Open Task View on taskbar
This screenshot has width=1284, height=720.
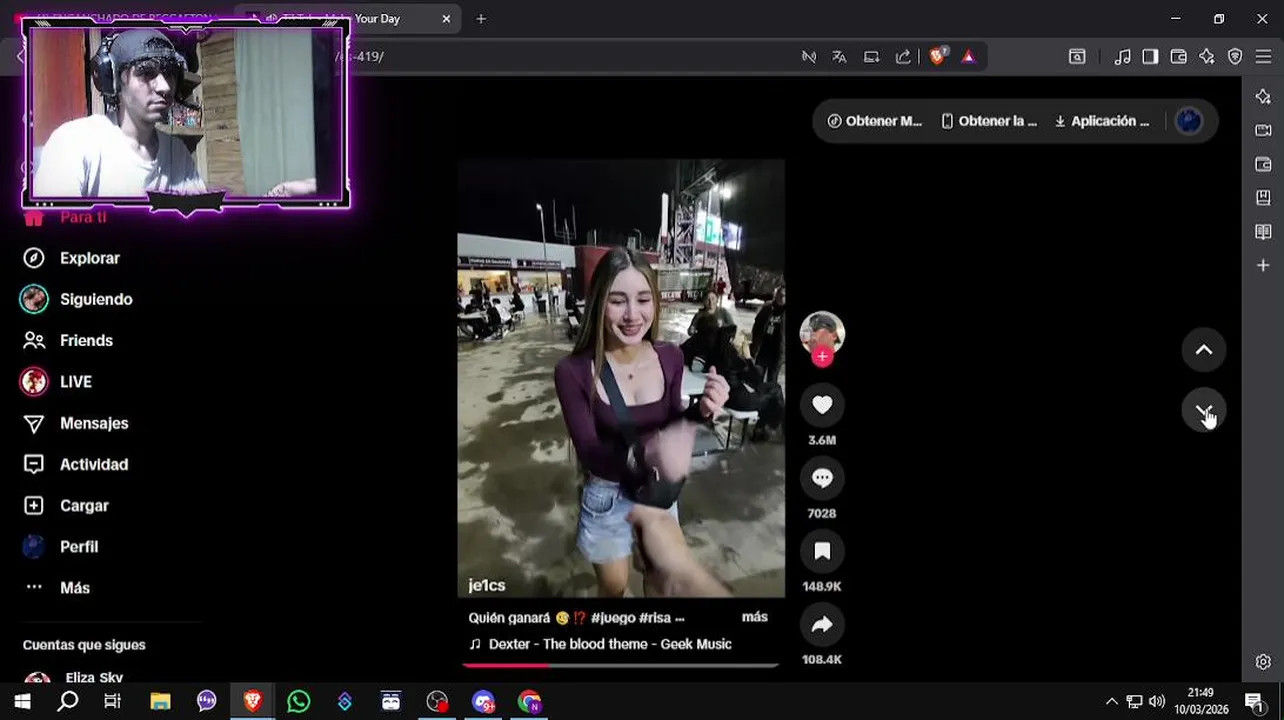[113, 702]
